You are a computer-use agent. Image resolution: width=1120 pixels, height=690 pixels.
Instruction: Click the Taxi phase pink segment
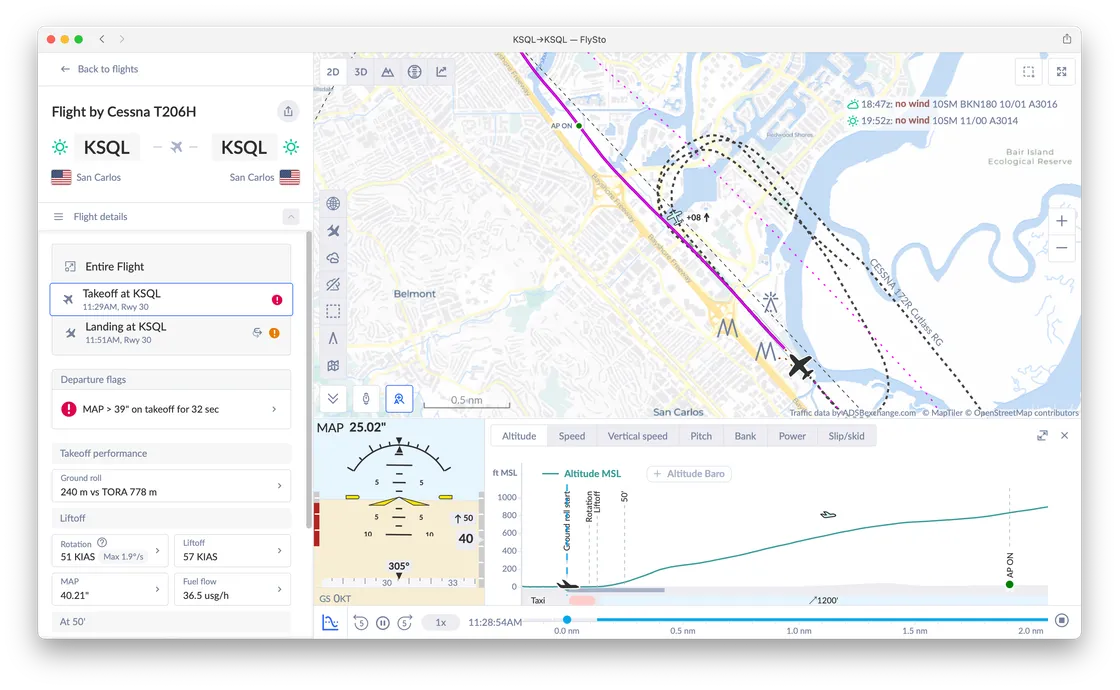click(582, 601)
